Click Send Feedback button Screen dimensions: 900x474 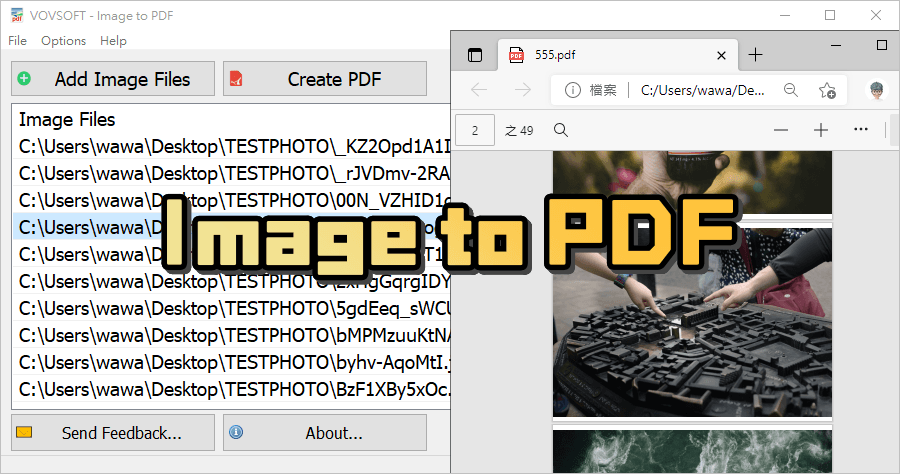pyautogui.click(x=113, y=433)
